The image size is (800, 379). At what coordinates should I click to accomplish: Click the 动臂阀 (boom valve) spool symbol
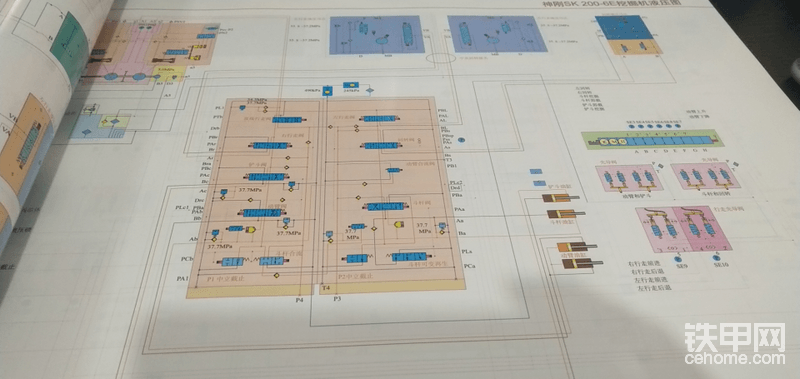(x=262, y=213)
